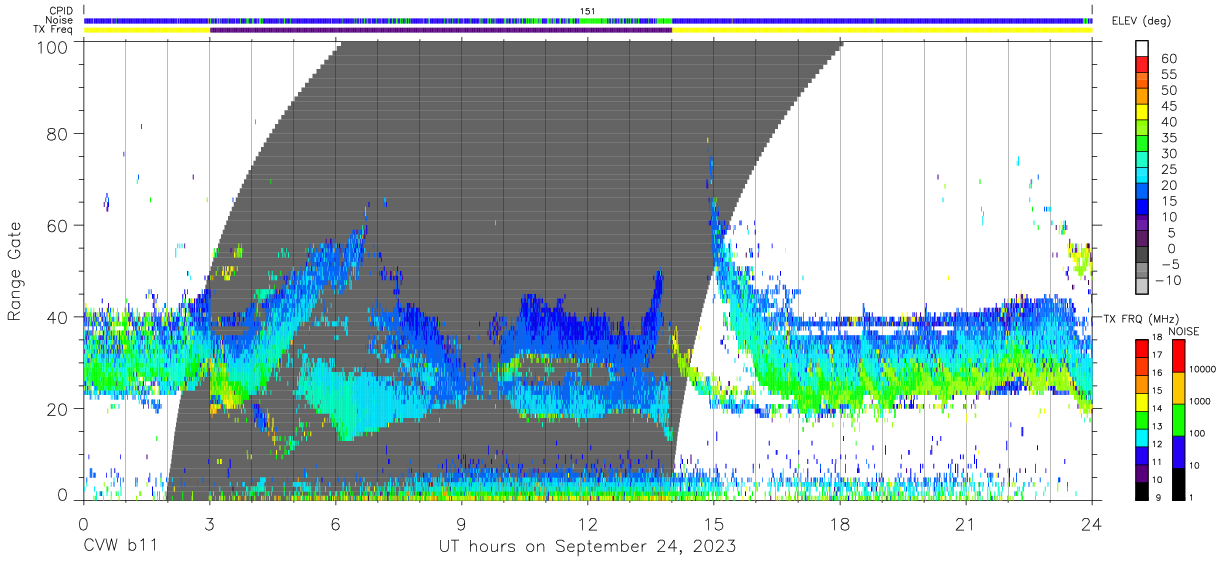This screenshot has width=1228, height=567.
Task: Click the white top box of the elevation colorbar
Action: click(x=1142, y=48)
